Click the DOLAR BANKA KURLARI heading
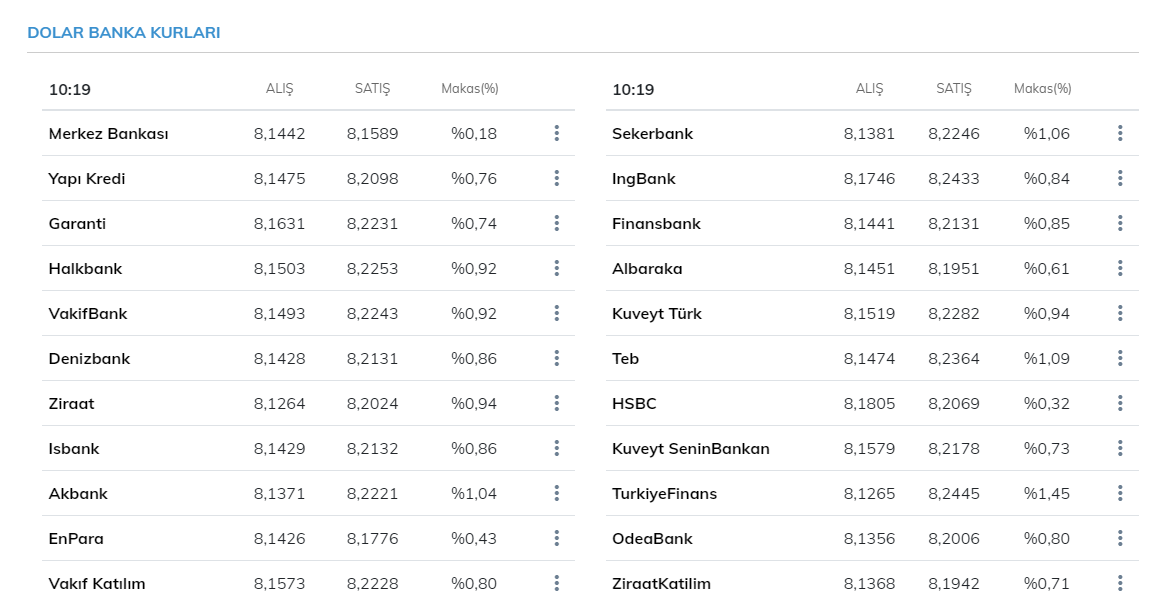Viewport: 1152px width, 616px height. (124, 33)
